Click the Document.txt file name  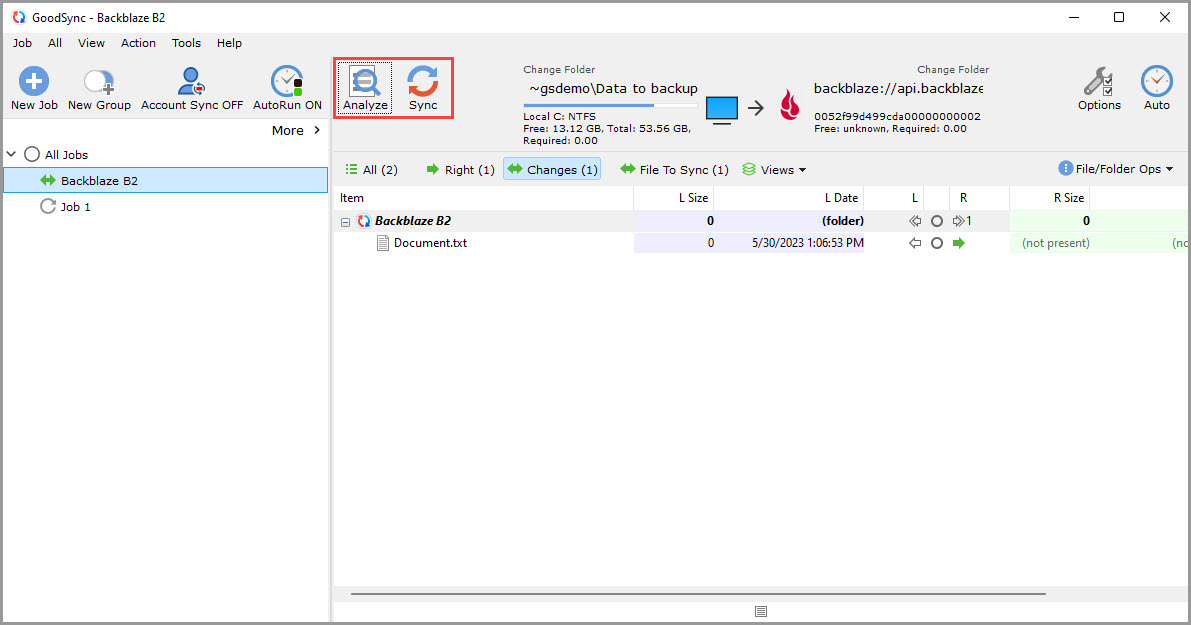click(x=430, y=243)
